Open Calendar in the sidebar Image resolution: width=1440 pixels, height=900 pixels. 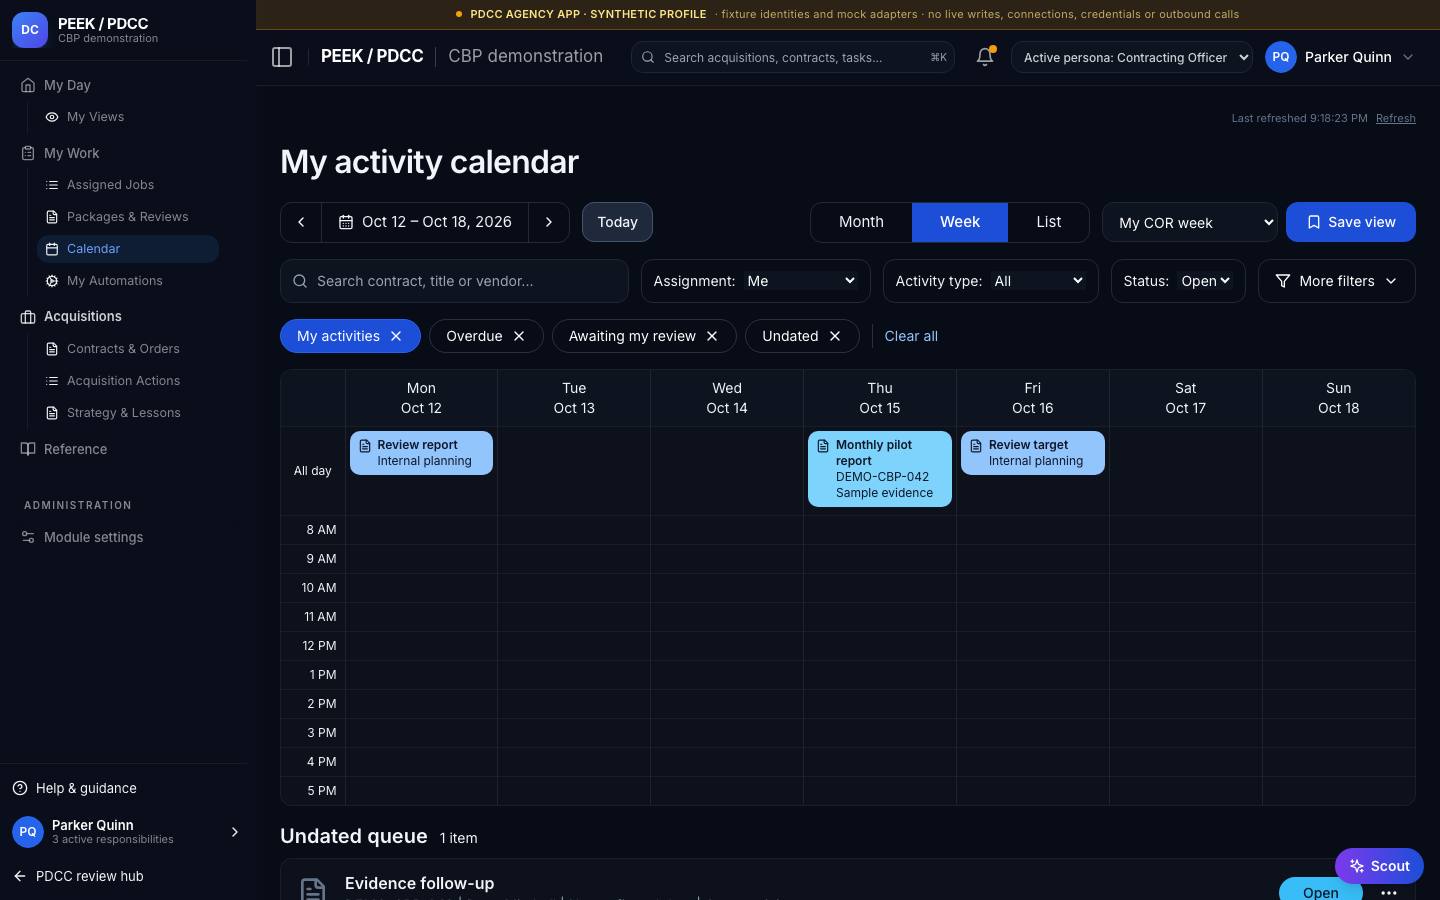pyautogui.click(x=128, y=249)
